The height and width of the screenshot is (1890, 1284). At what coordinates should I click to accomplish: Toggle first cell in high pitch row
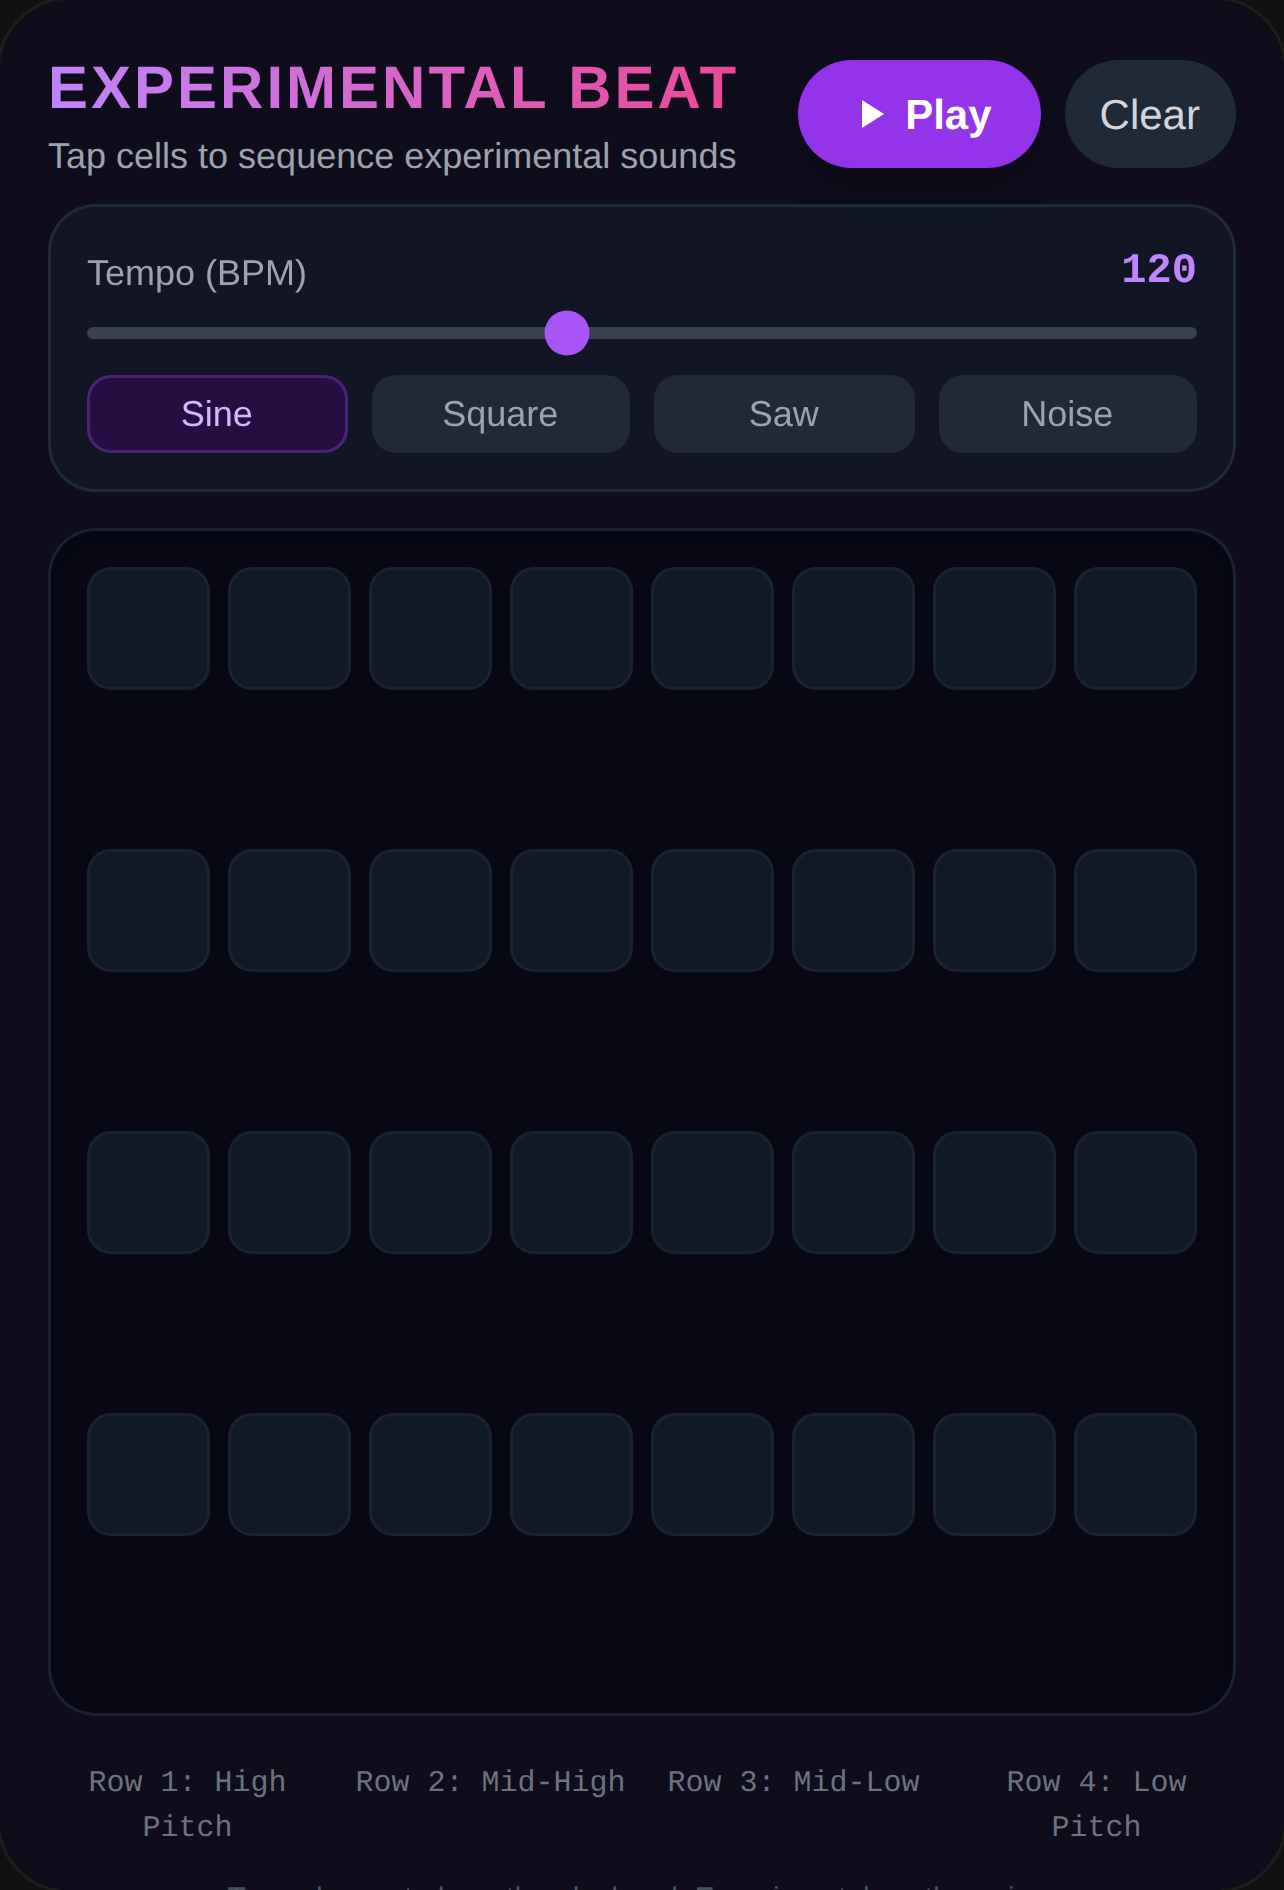coord(148,628)
